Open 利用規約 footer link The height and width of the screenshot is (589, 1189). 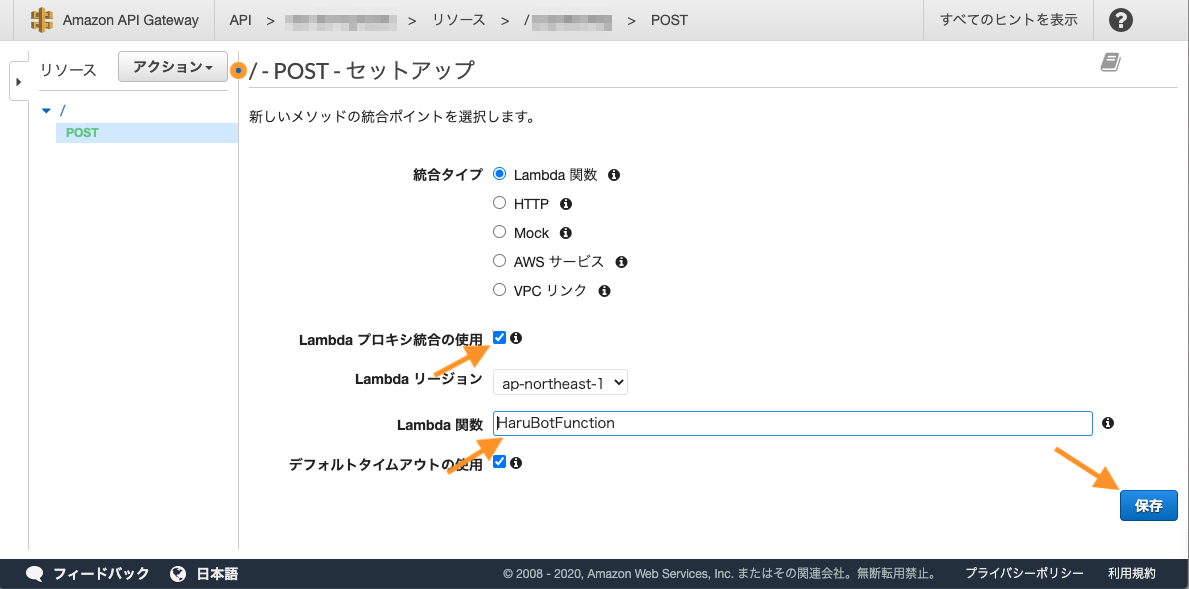[1131, 574]
